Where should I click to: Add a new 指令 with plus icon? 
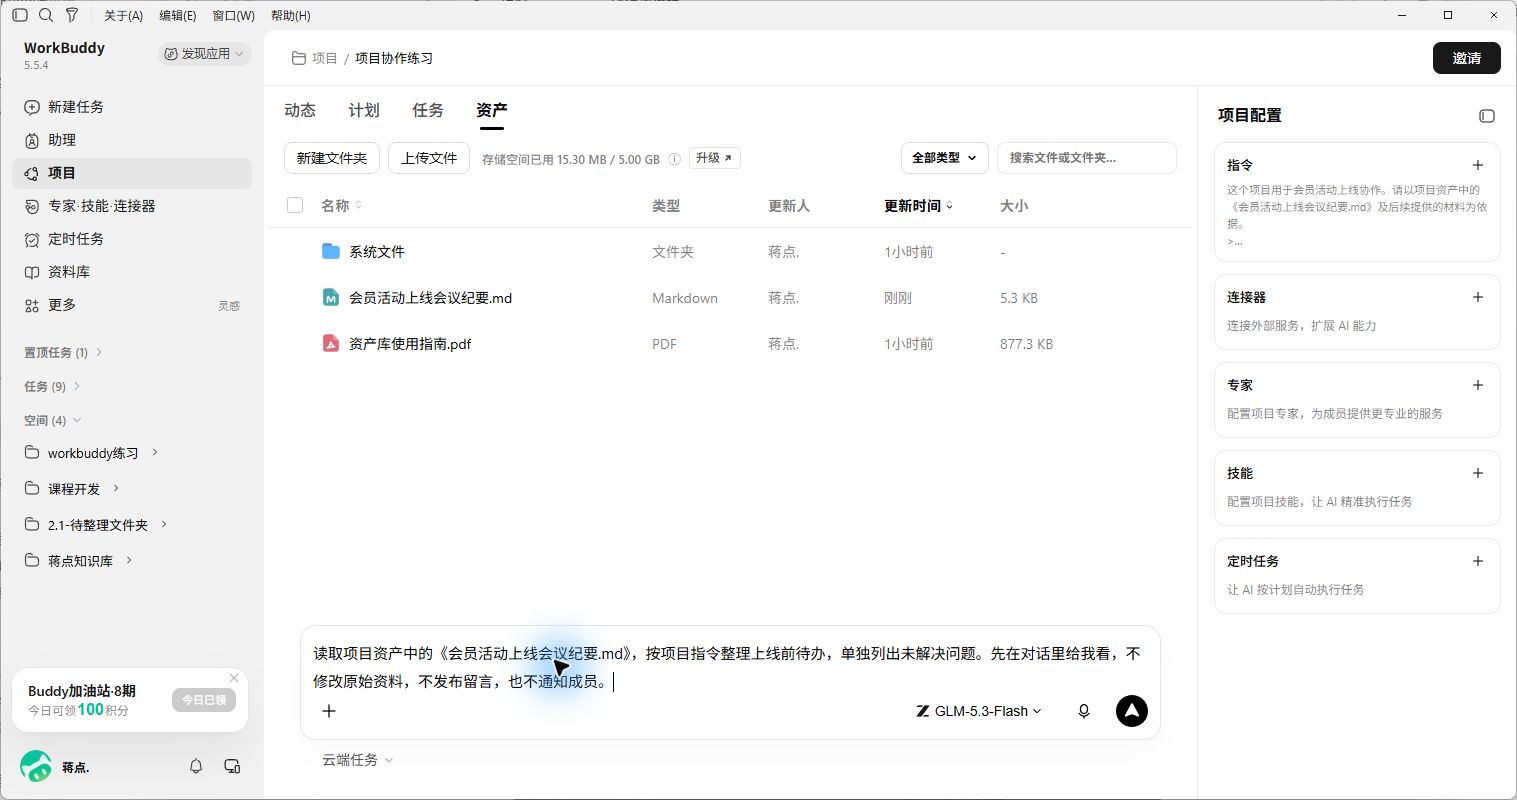(1478, 165)
